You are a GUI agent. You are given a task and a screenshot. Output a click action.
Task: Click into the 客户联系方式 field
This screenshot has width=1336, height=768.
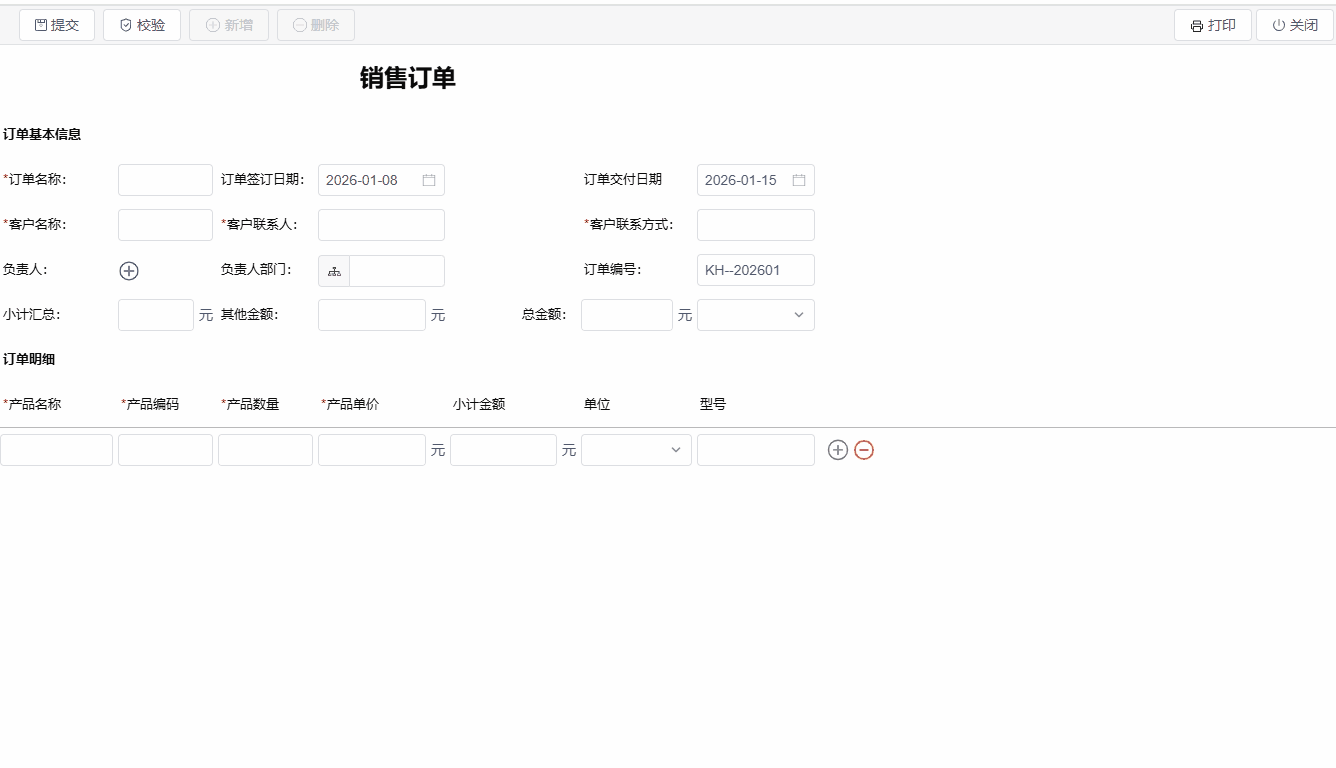755,225
